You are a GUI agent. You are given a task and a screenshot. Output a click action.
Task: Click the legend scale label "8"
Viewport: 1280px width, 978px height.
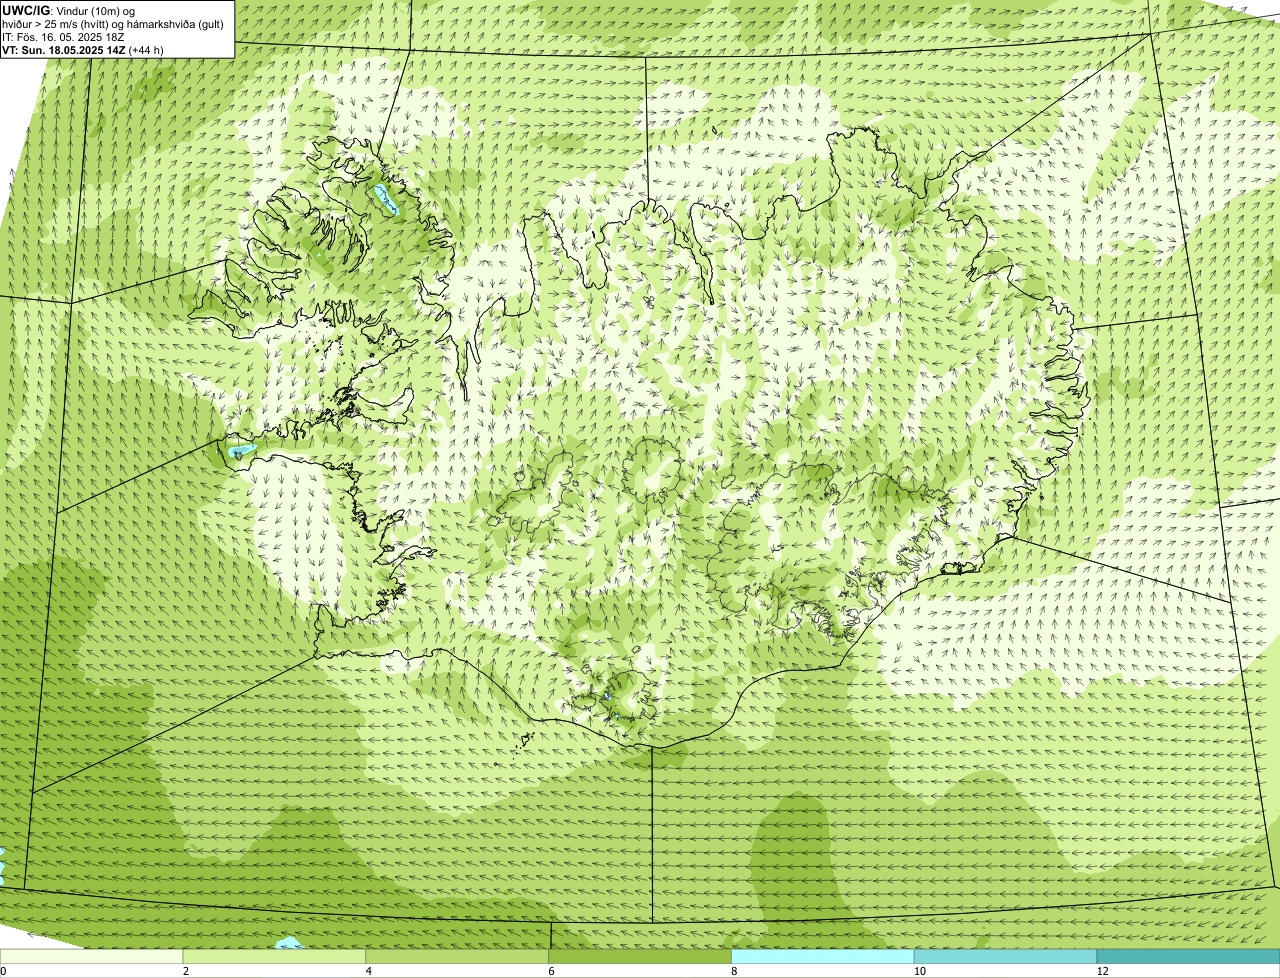coord(733,971)
